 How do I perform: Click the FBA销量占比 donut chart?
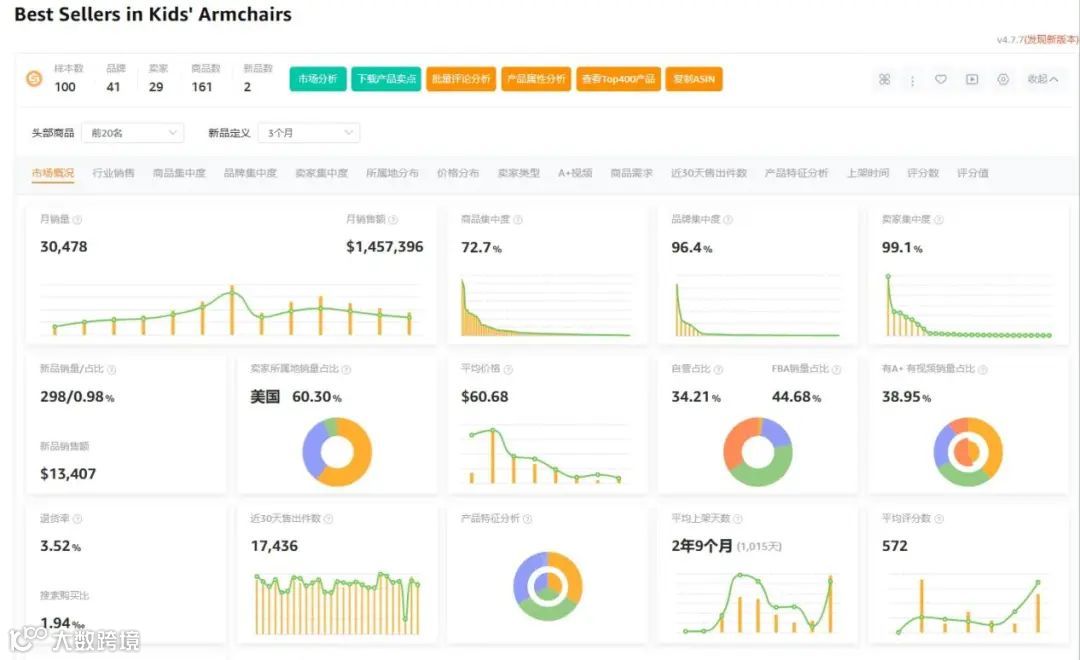(x=758, y=452)
